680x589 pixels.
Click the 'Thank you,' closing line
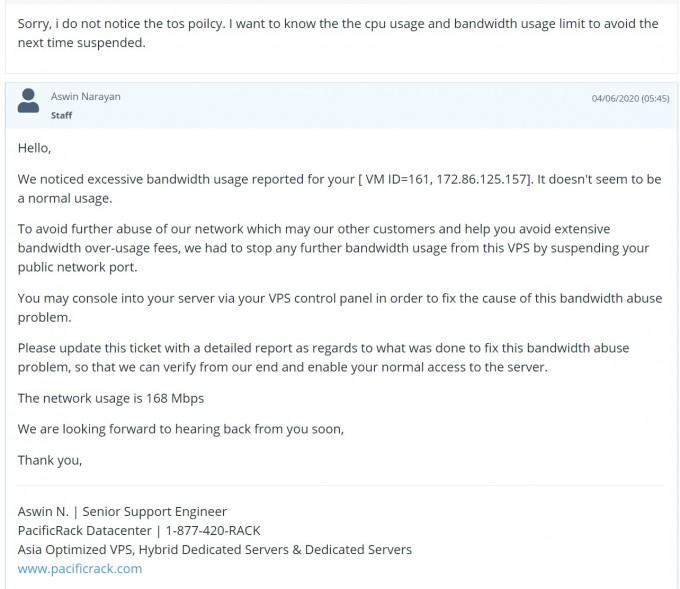pyautogui.click(x=50, y=460)
